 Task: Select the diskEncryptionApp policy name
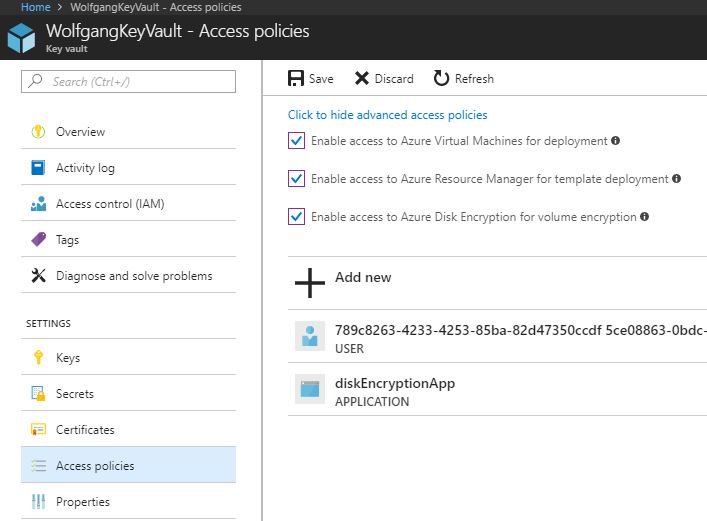[x=395, y=383]
